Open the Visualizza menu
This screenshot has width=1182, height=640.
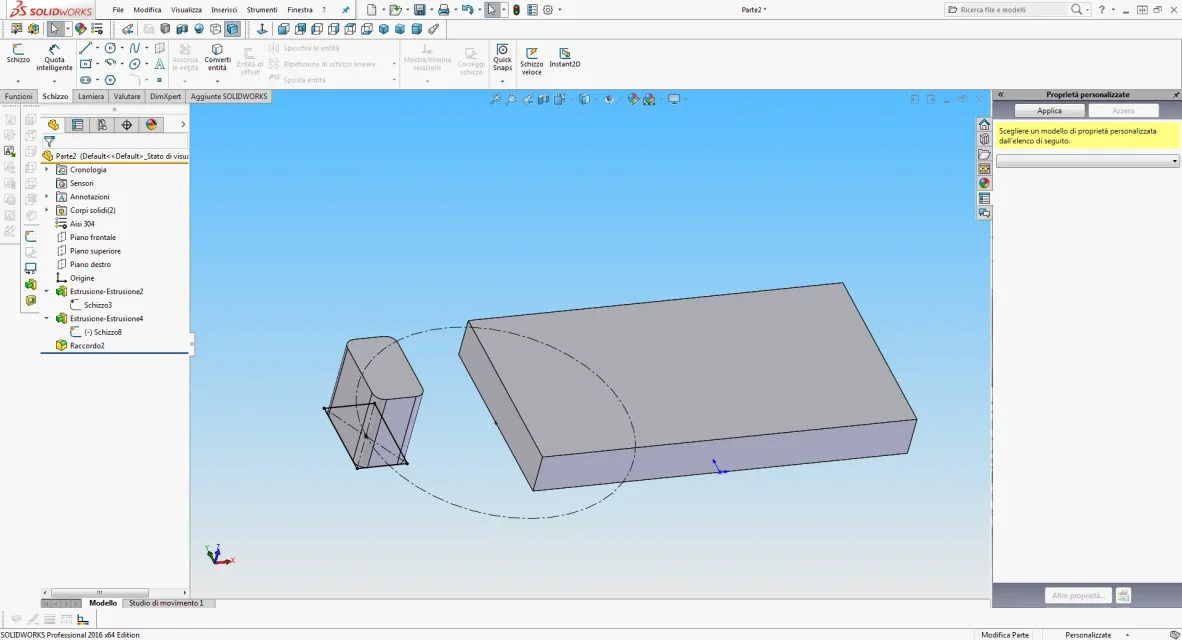pos(186,10)
